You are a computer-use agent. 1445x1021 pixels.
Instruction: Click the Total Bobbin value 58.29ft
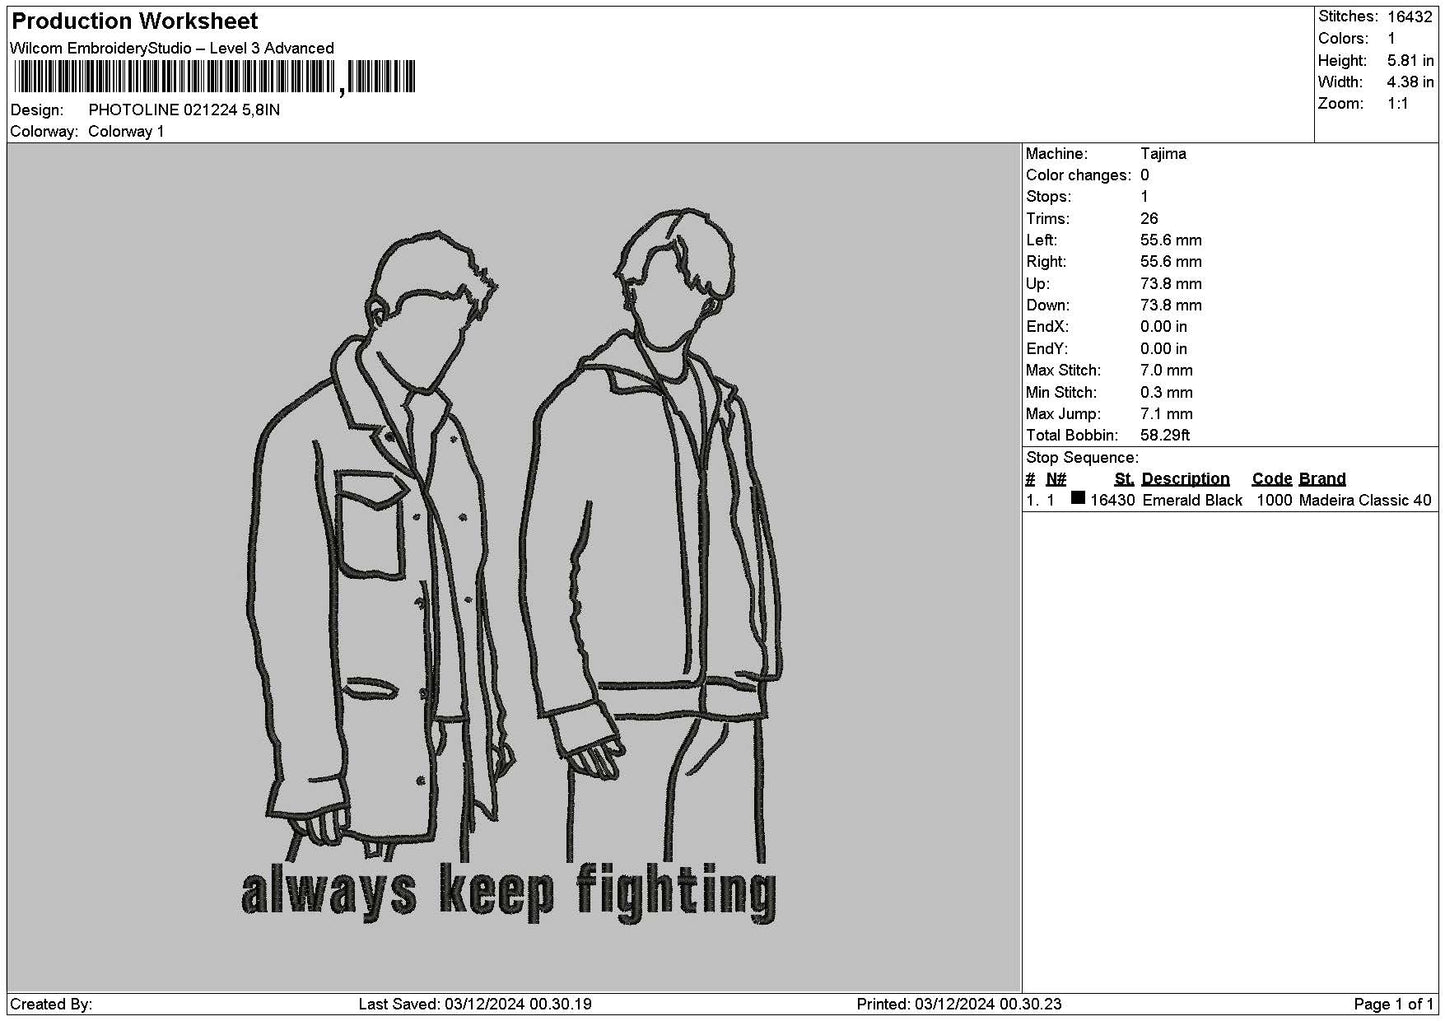coord(1165,436)
